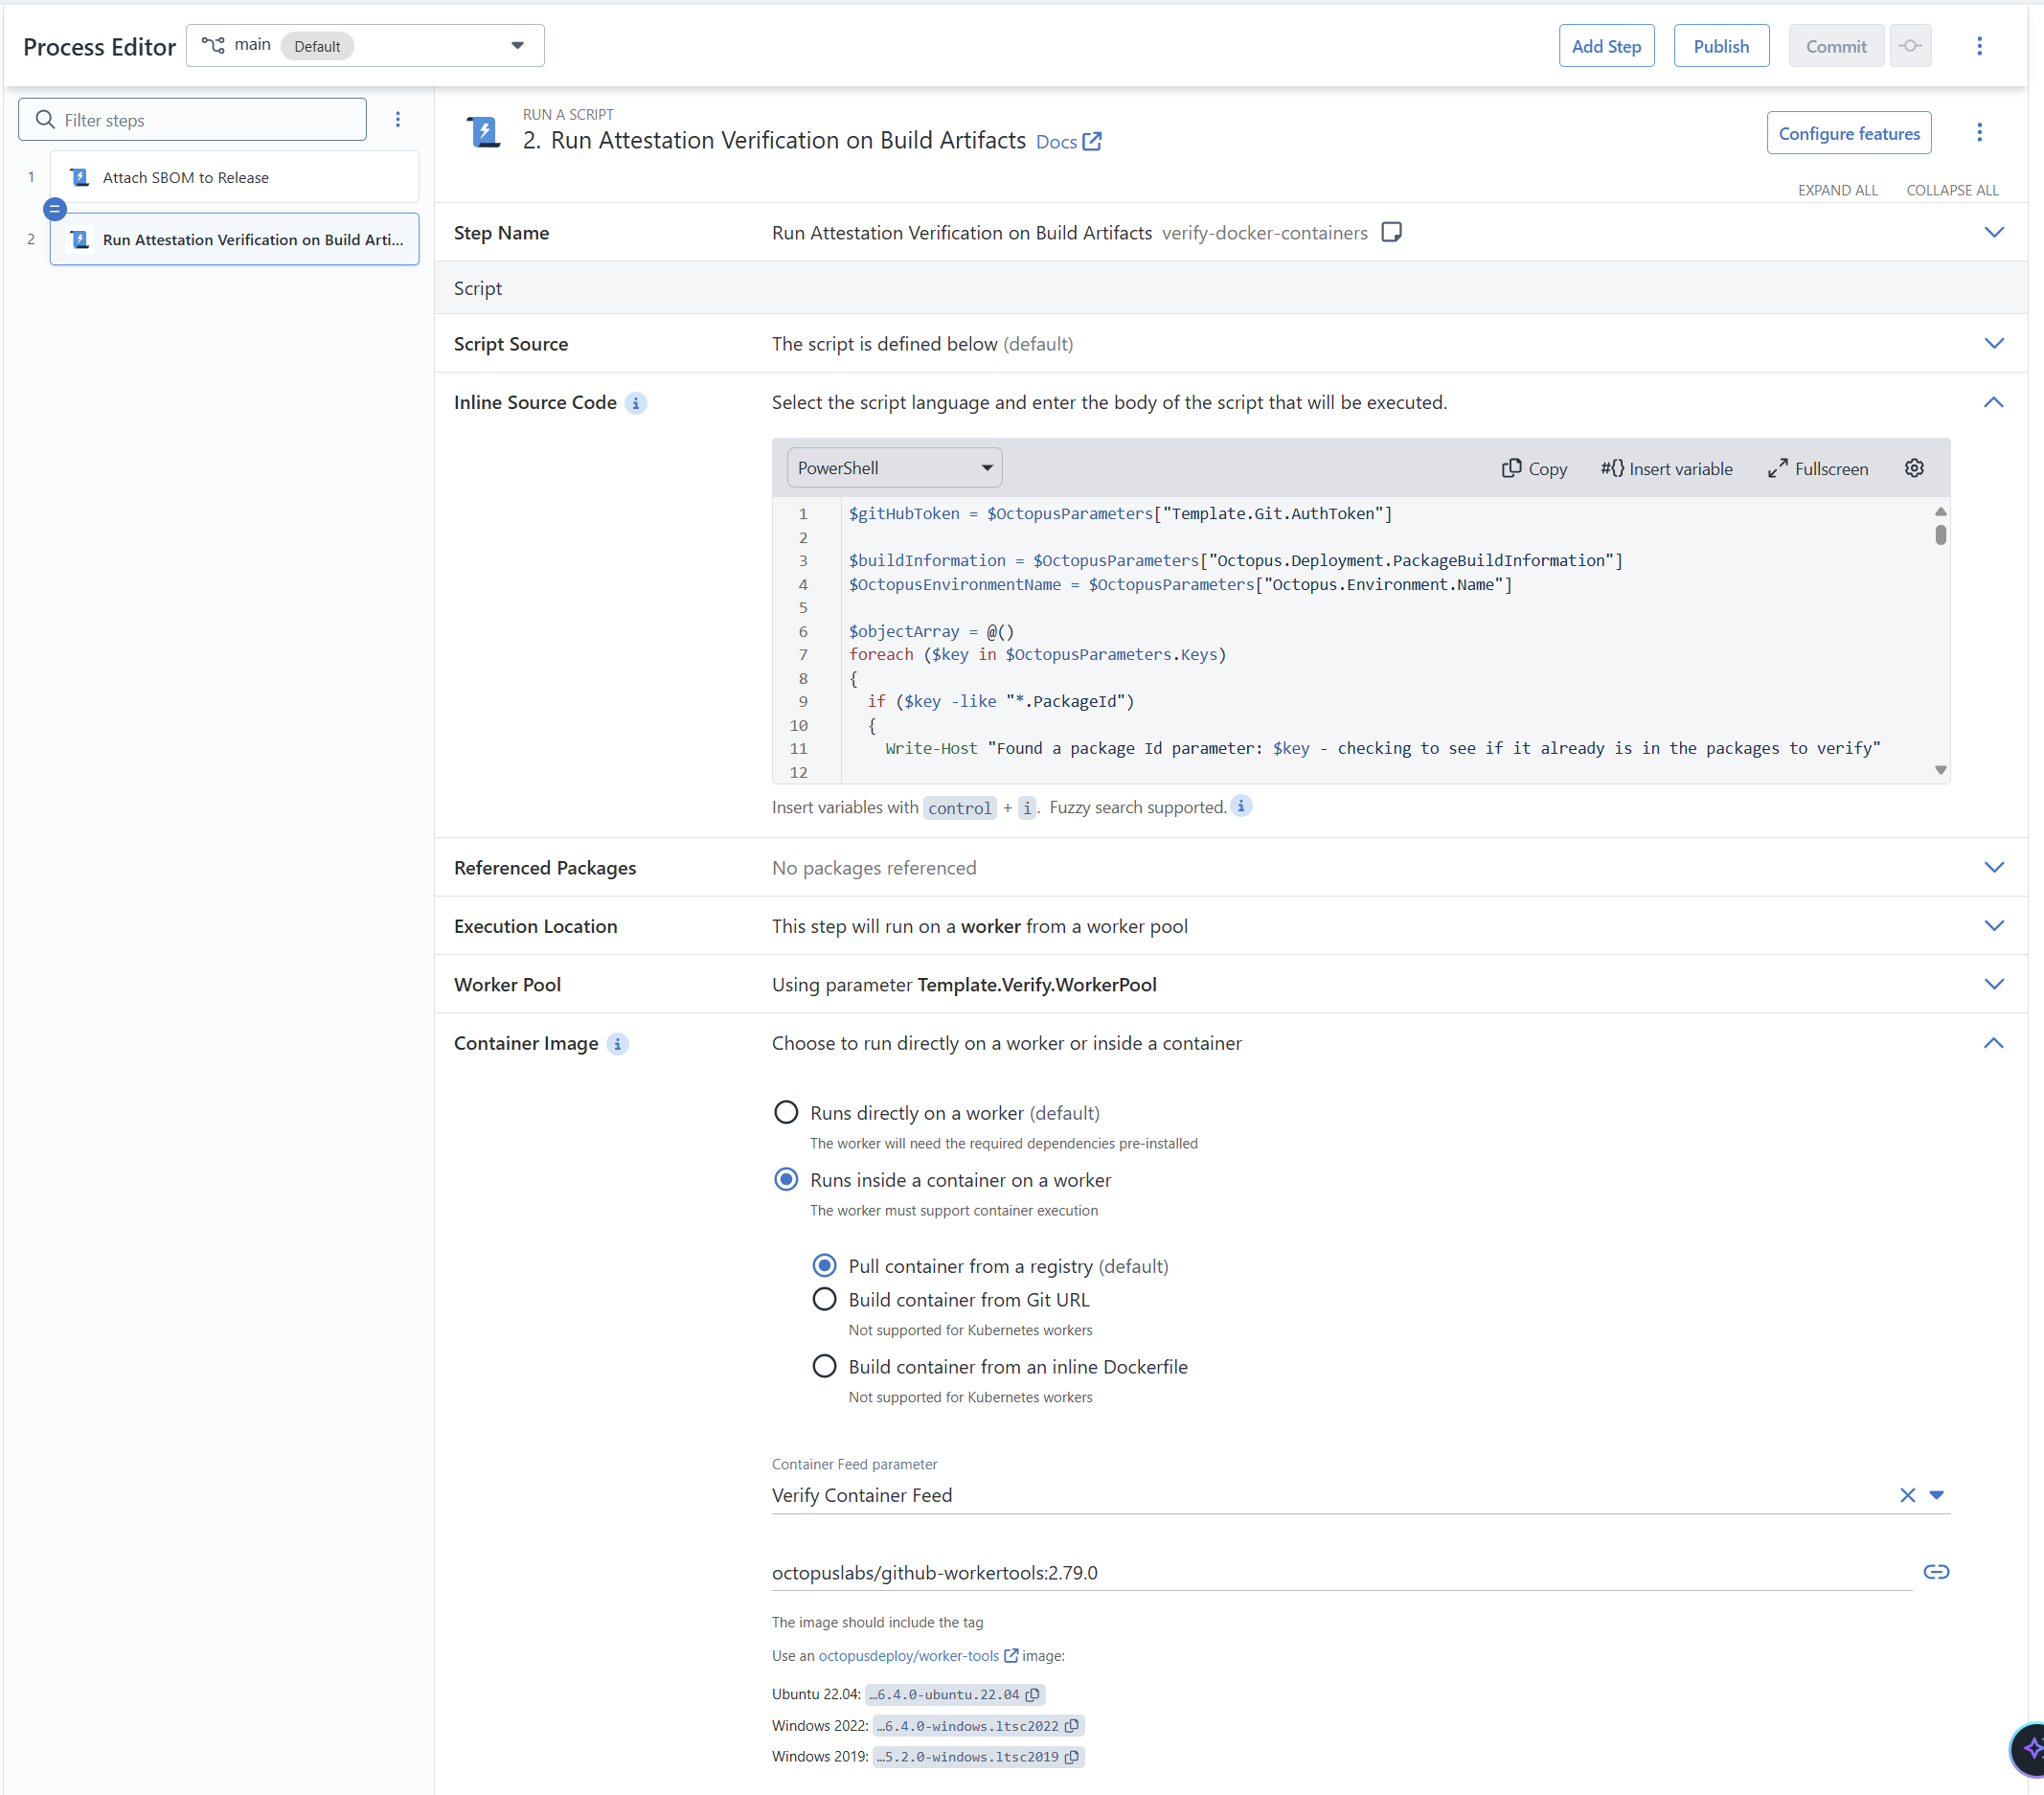Select Runs directly on a worker
Screen dimensions: 2044x1795
pos(786,1112)
